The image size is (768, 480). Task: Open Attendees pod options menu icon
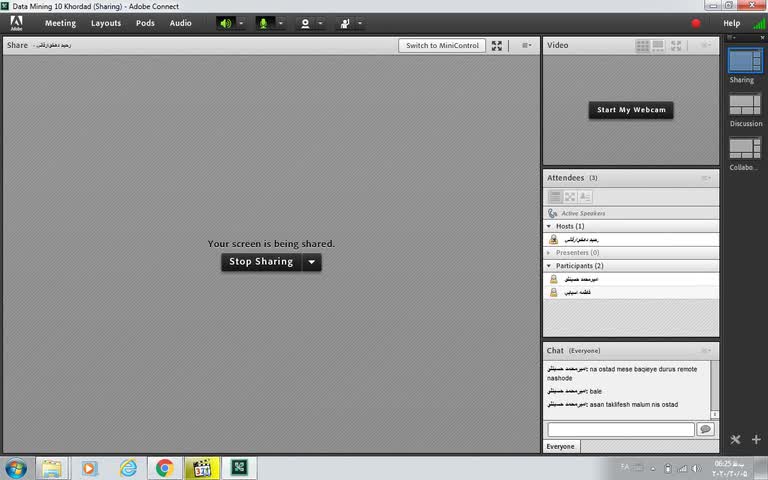[706, 178]
